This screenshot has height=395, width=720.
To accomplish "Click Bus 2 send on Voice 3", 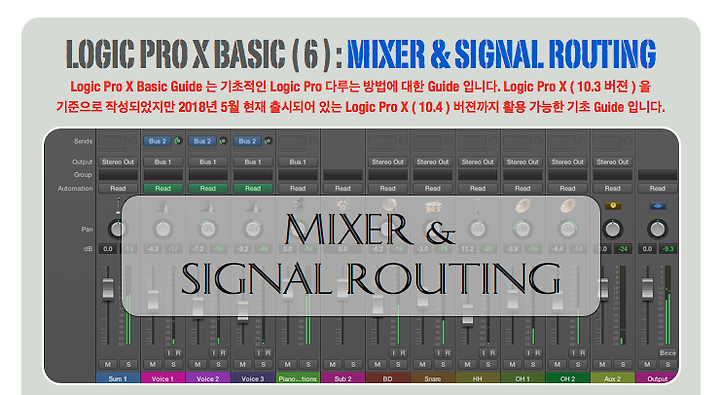I will [248, 141].
